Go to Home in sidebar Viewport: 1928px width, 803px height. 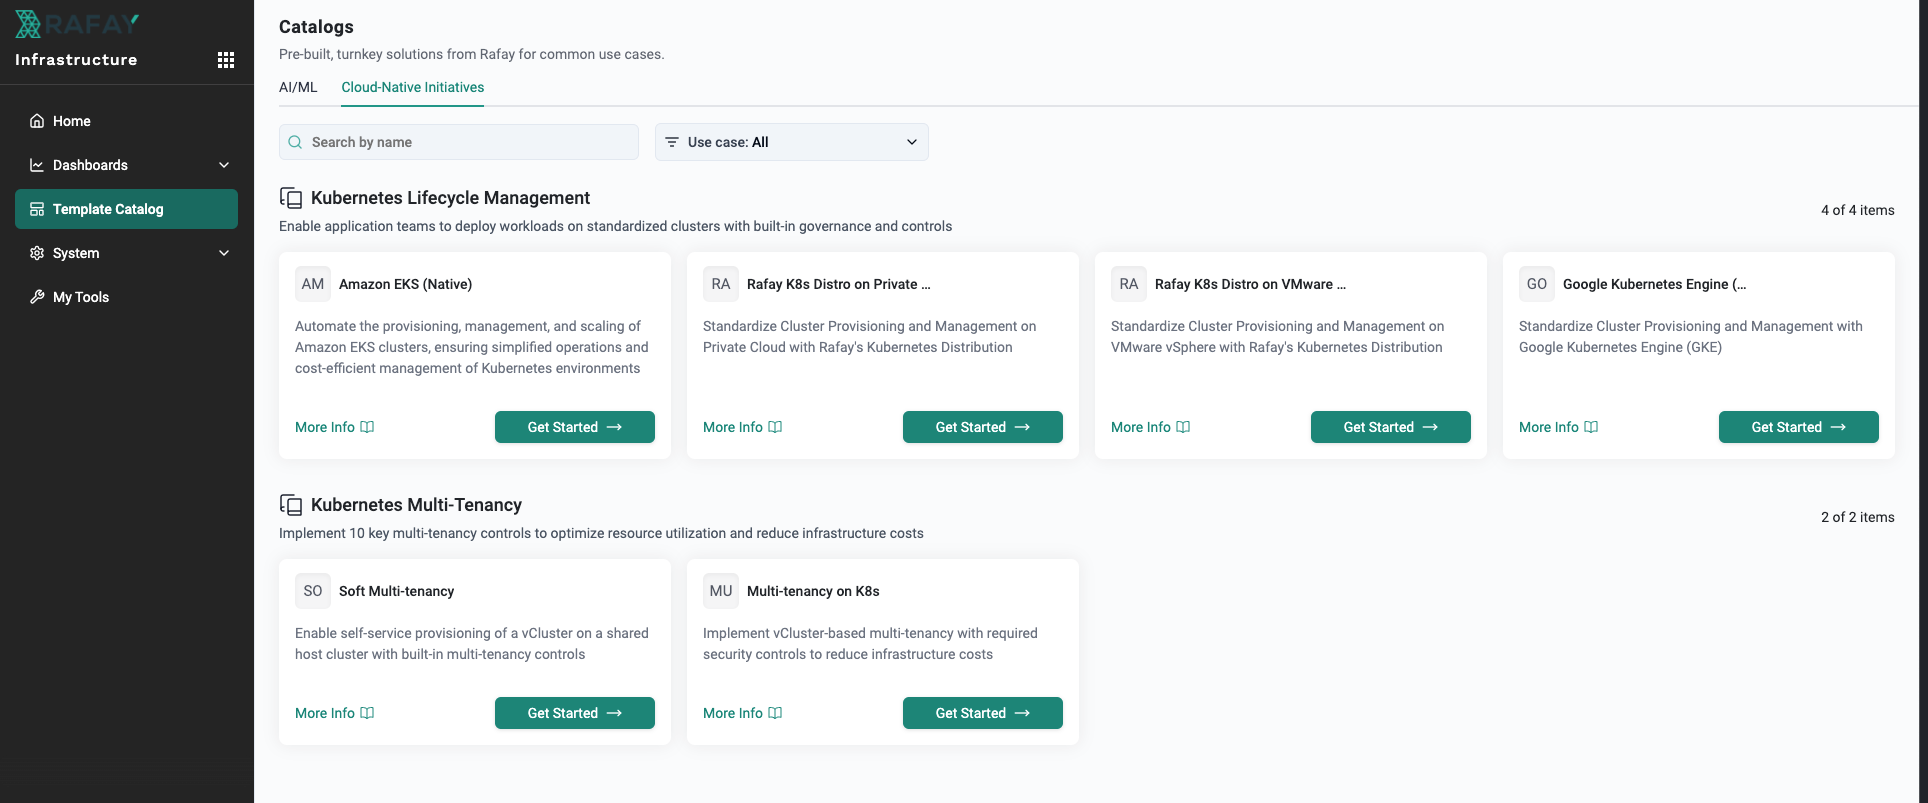coord(126,121)
